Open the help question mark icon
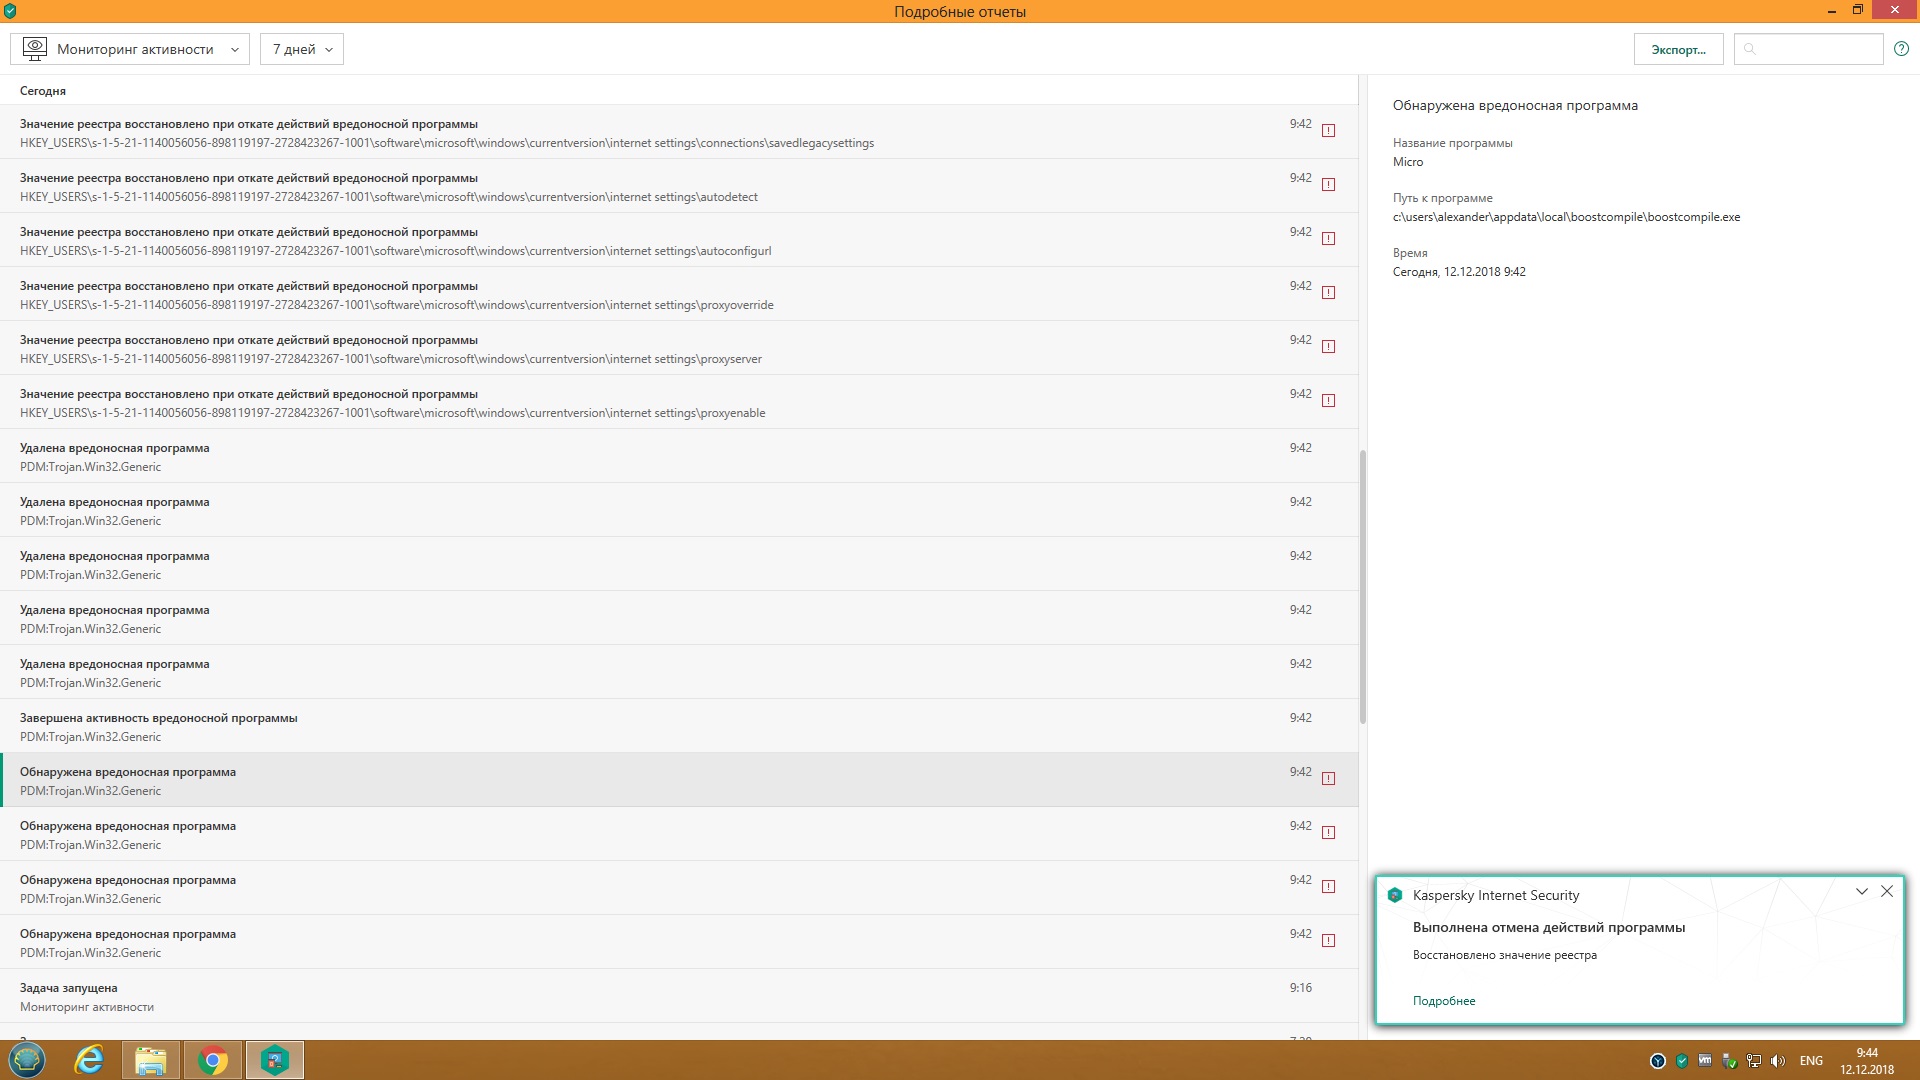This screenshot has width=1920, height=1080. (1901, 49)
